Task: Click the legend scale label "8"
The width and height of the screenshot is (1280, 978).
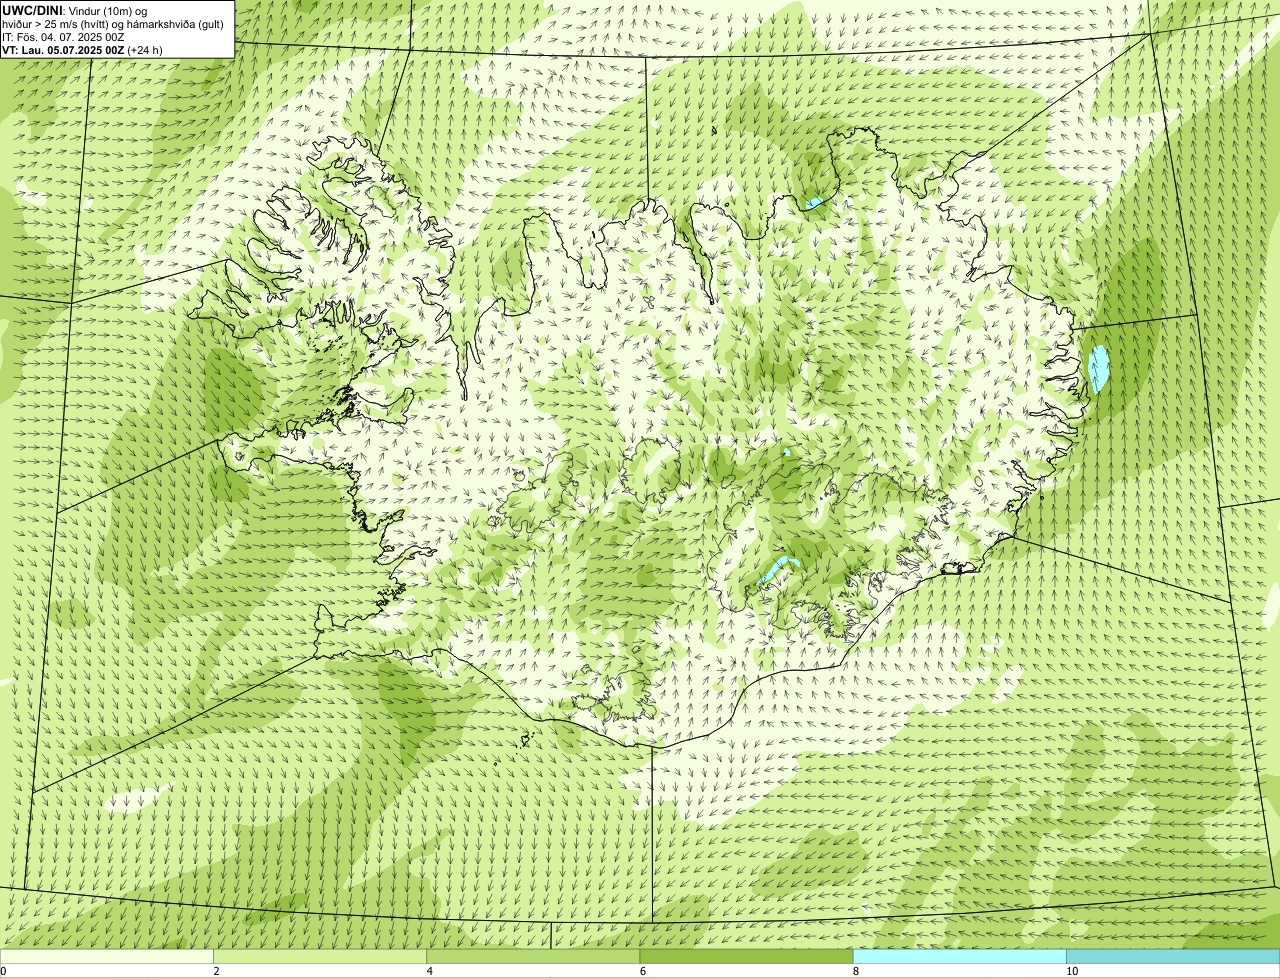Action: tap(856, 971)
